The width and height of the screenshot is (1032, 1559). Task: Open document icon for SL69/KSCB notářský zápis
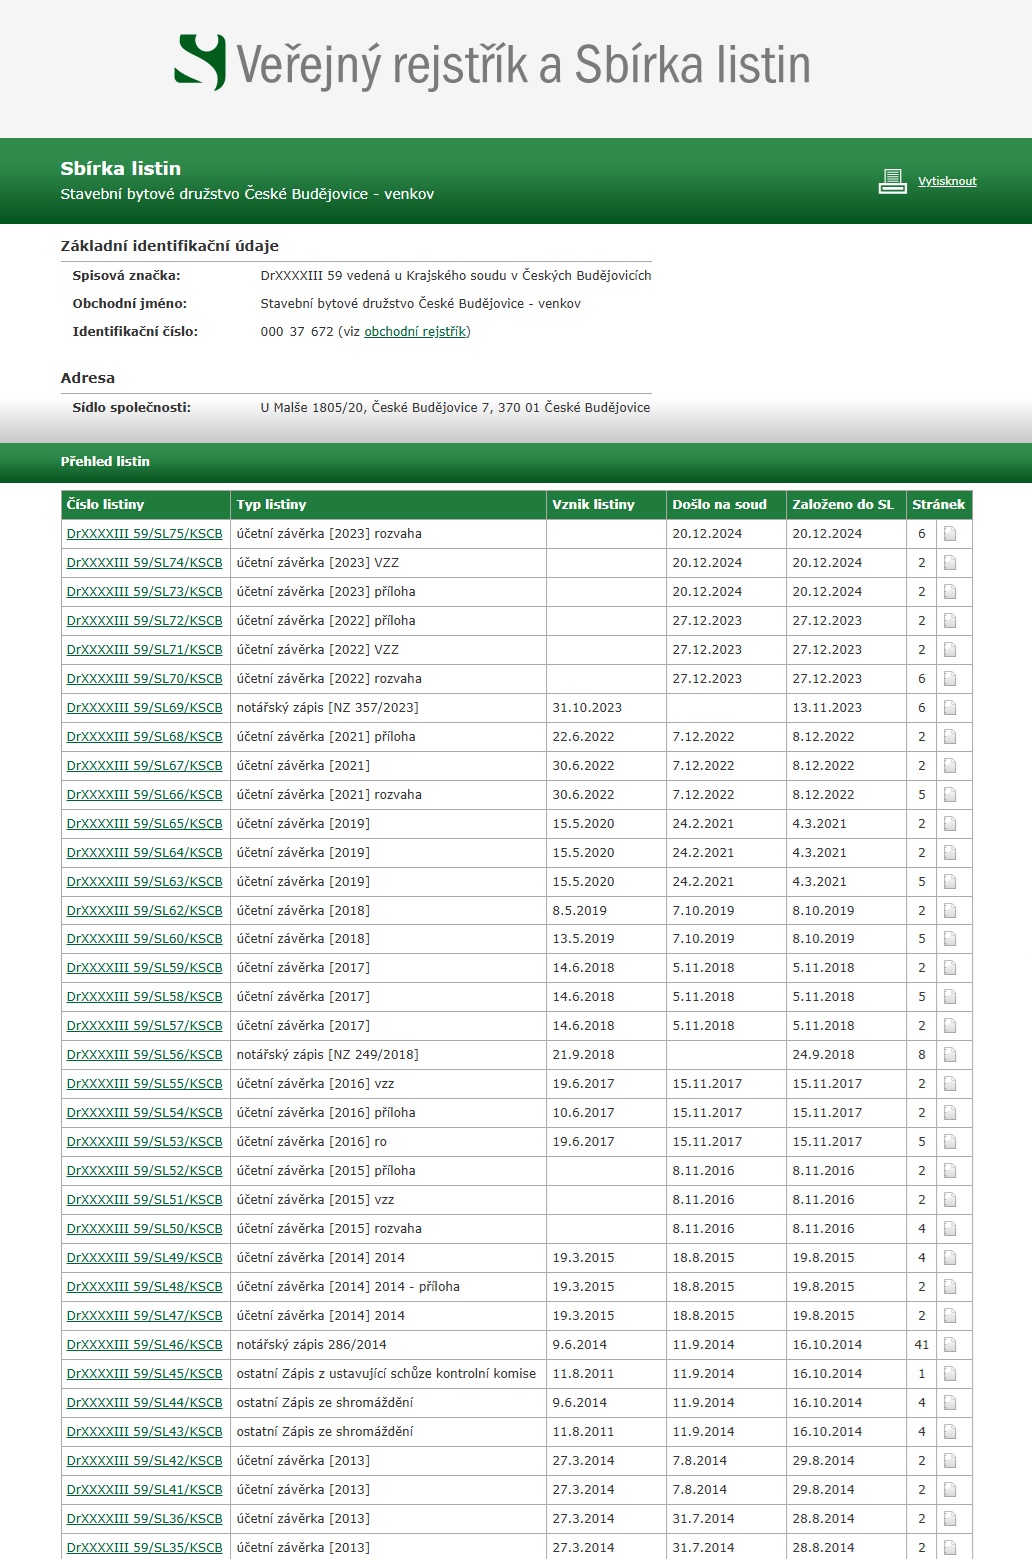coord(950,708)
